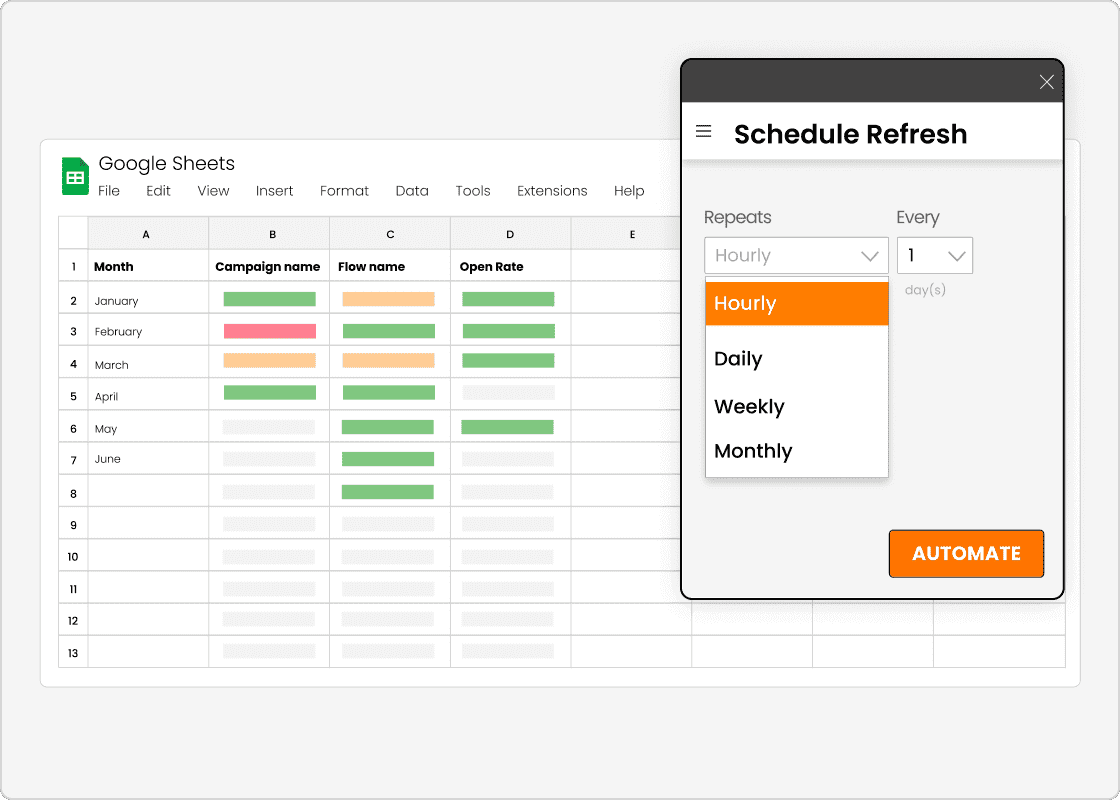Close the Schedule Refresh dialog
1120x800 pixels.
click(x=1046, y=82)
